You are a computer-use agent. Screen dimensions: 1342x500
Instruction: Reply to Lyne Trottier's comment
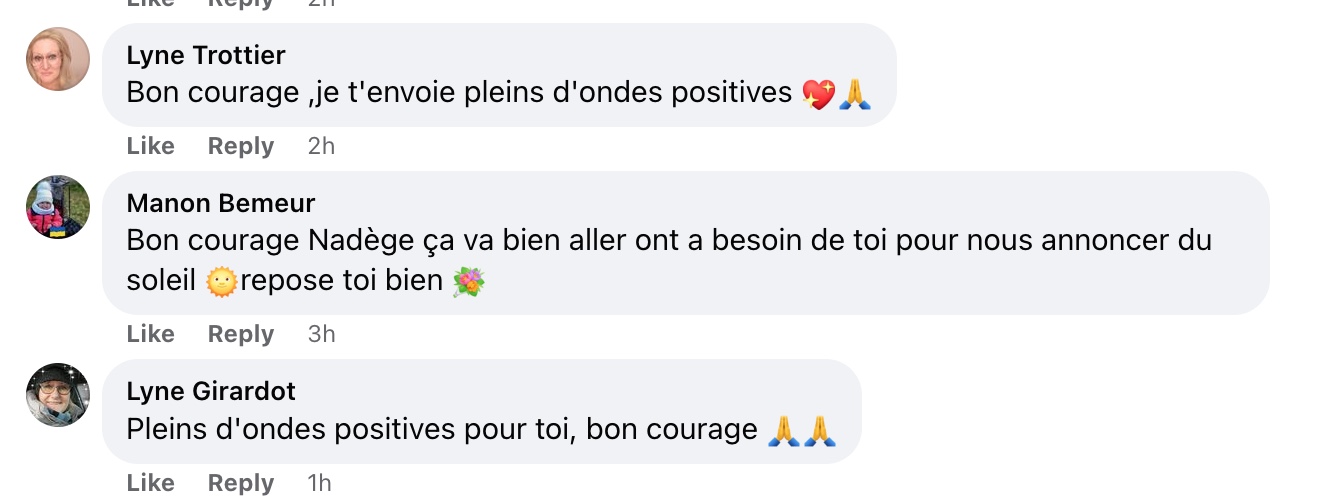pos(241,146)
